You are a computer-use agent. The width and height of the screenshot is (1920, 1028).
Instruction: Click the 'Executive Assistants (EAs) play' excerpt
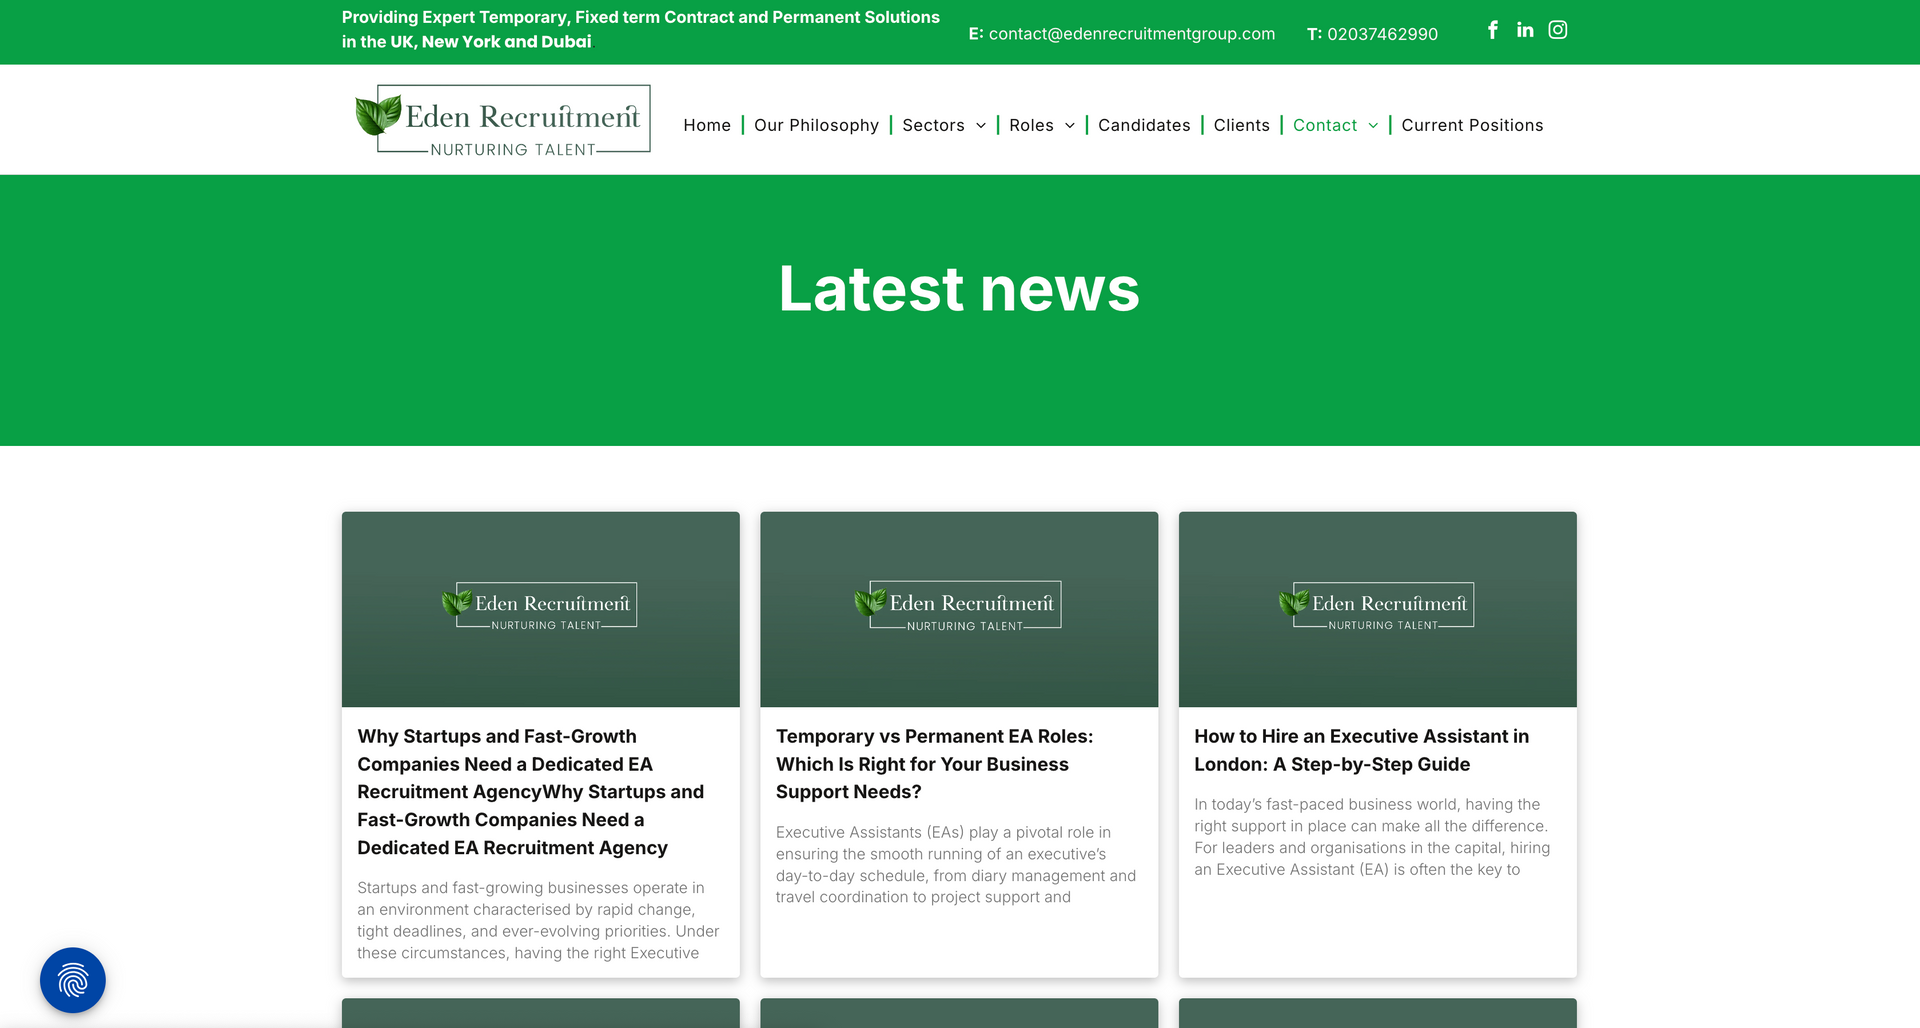click(956, 864)
